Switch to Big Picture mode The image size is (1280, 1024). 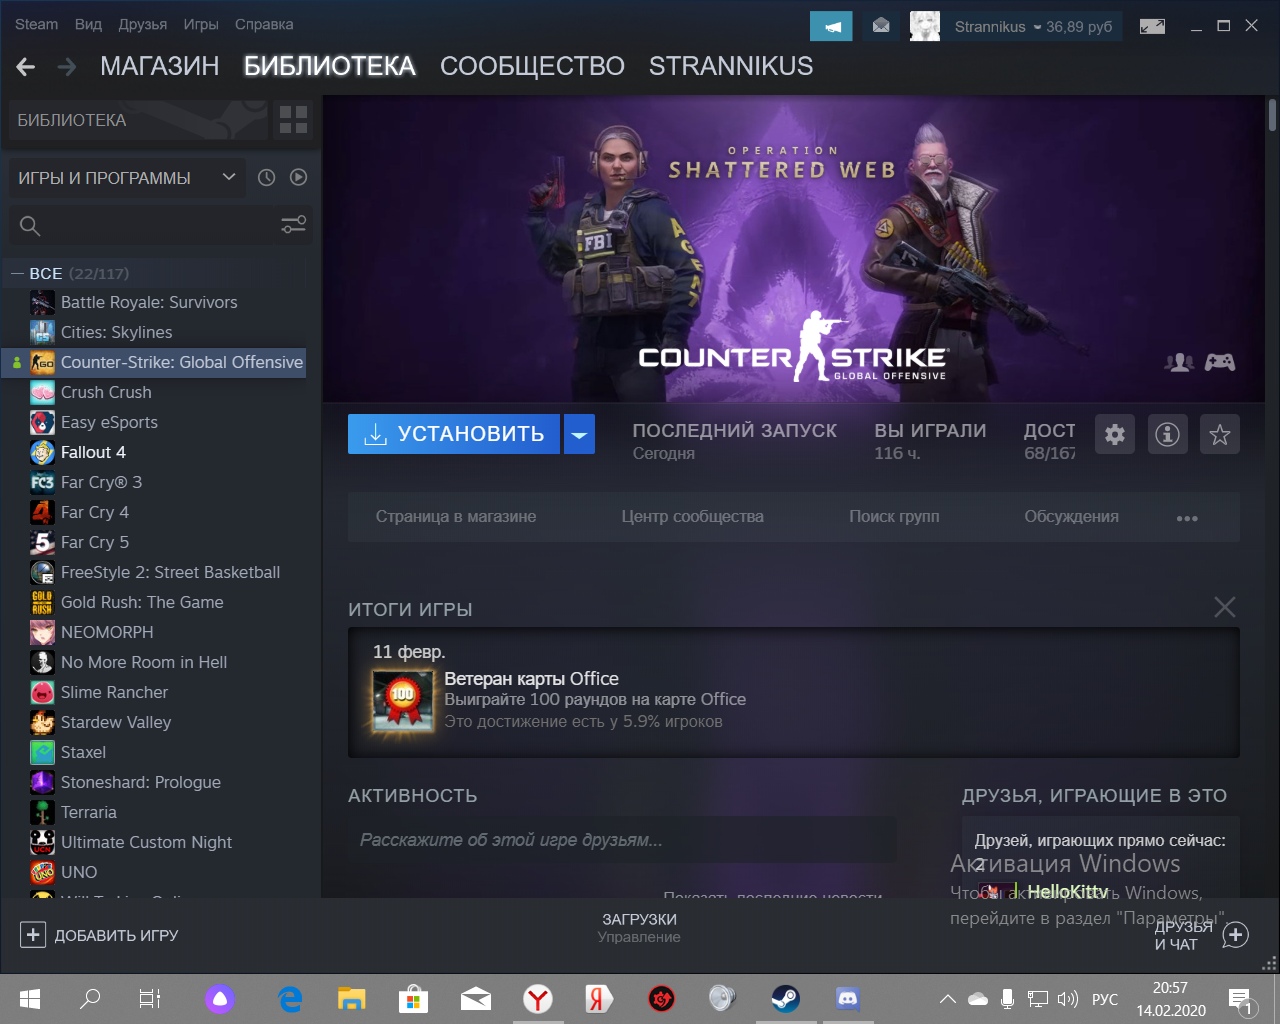pos(1153,26)
